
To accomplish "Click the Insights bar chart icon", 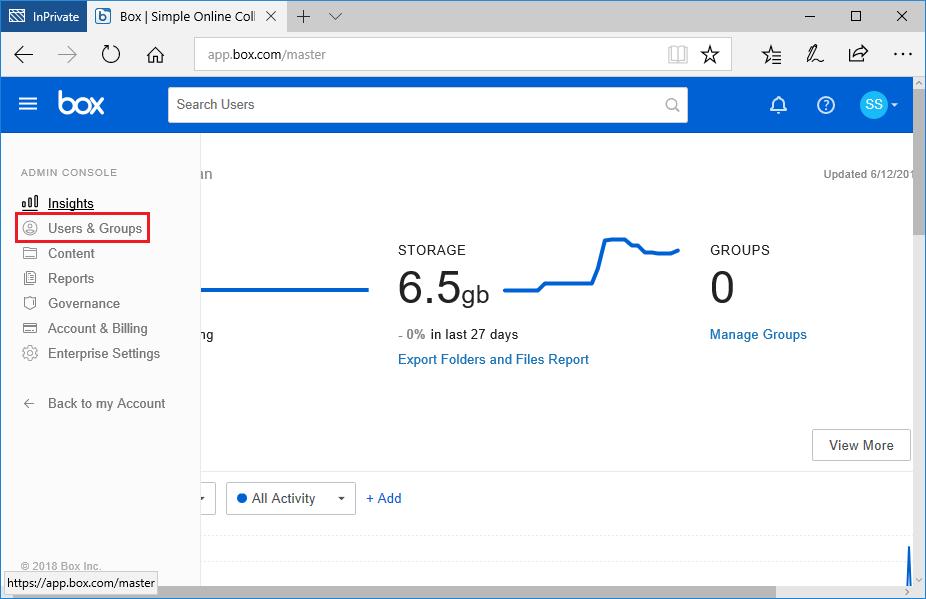I will pos(30,203).
